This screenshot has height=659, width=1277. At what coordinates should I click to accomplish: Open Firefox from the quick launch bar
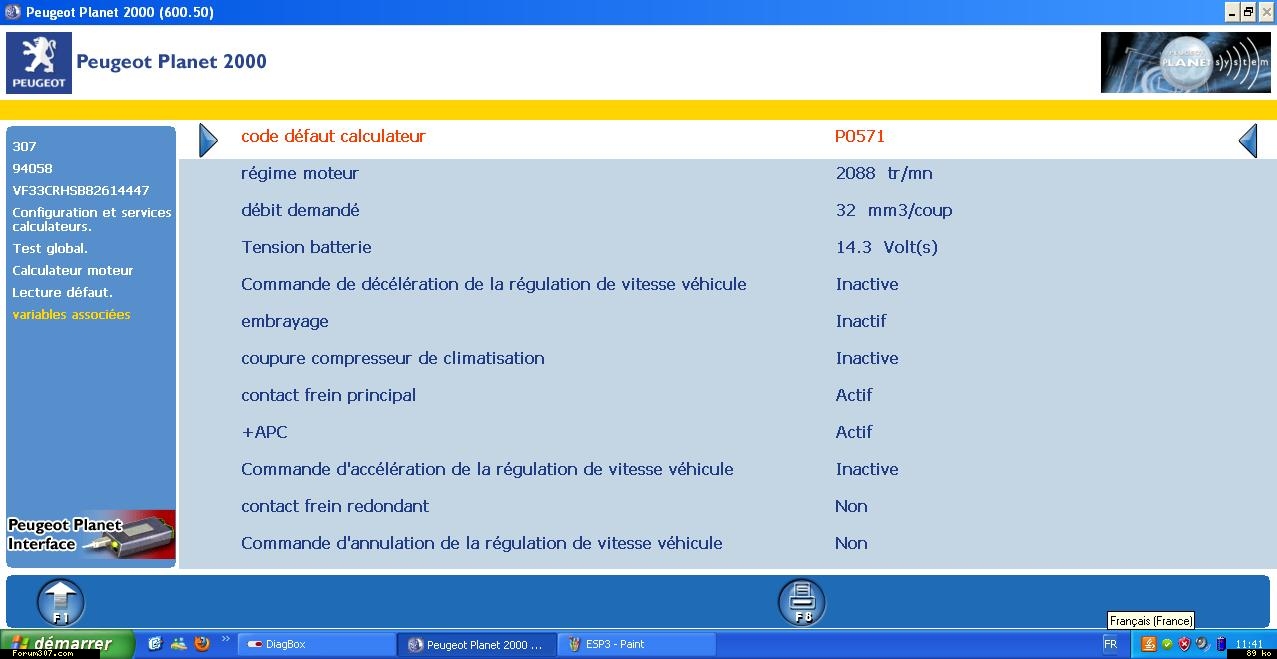click(202, 644)
